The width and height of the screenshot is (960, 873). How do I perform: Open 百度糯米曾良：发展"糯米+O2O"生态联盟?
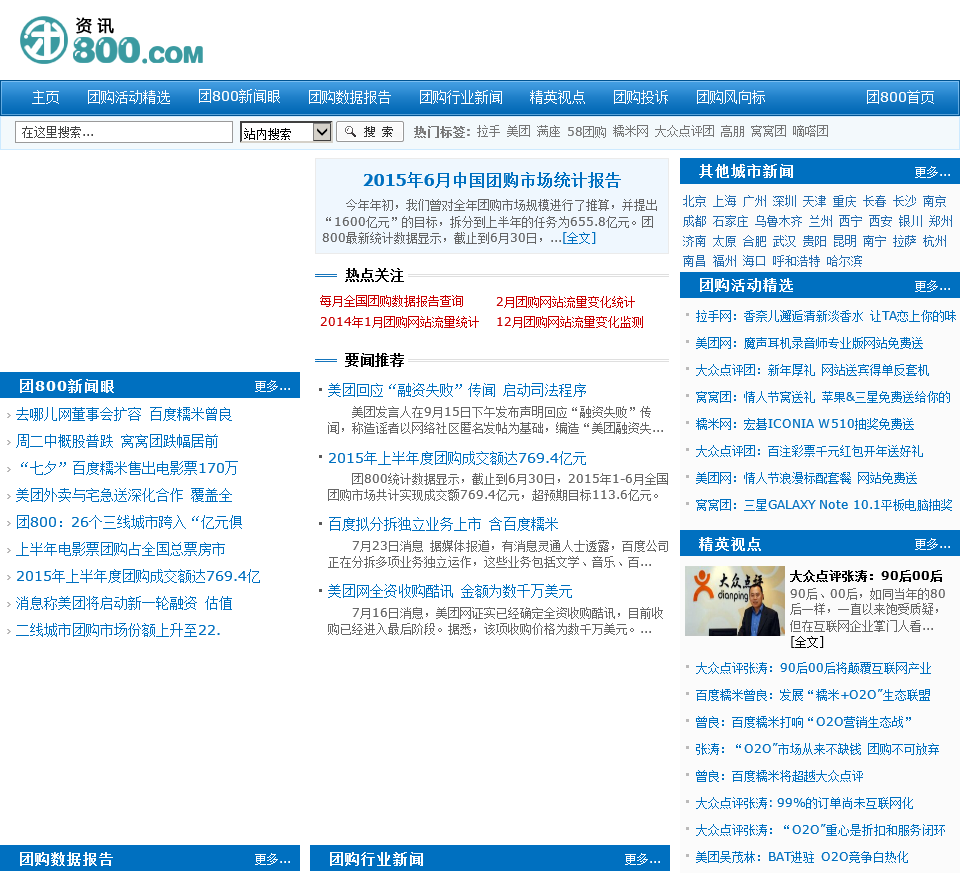pyautogui.click(x=813, y=695)
